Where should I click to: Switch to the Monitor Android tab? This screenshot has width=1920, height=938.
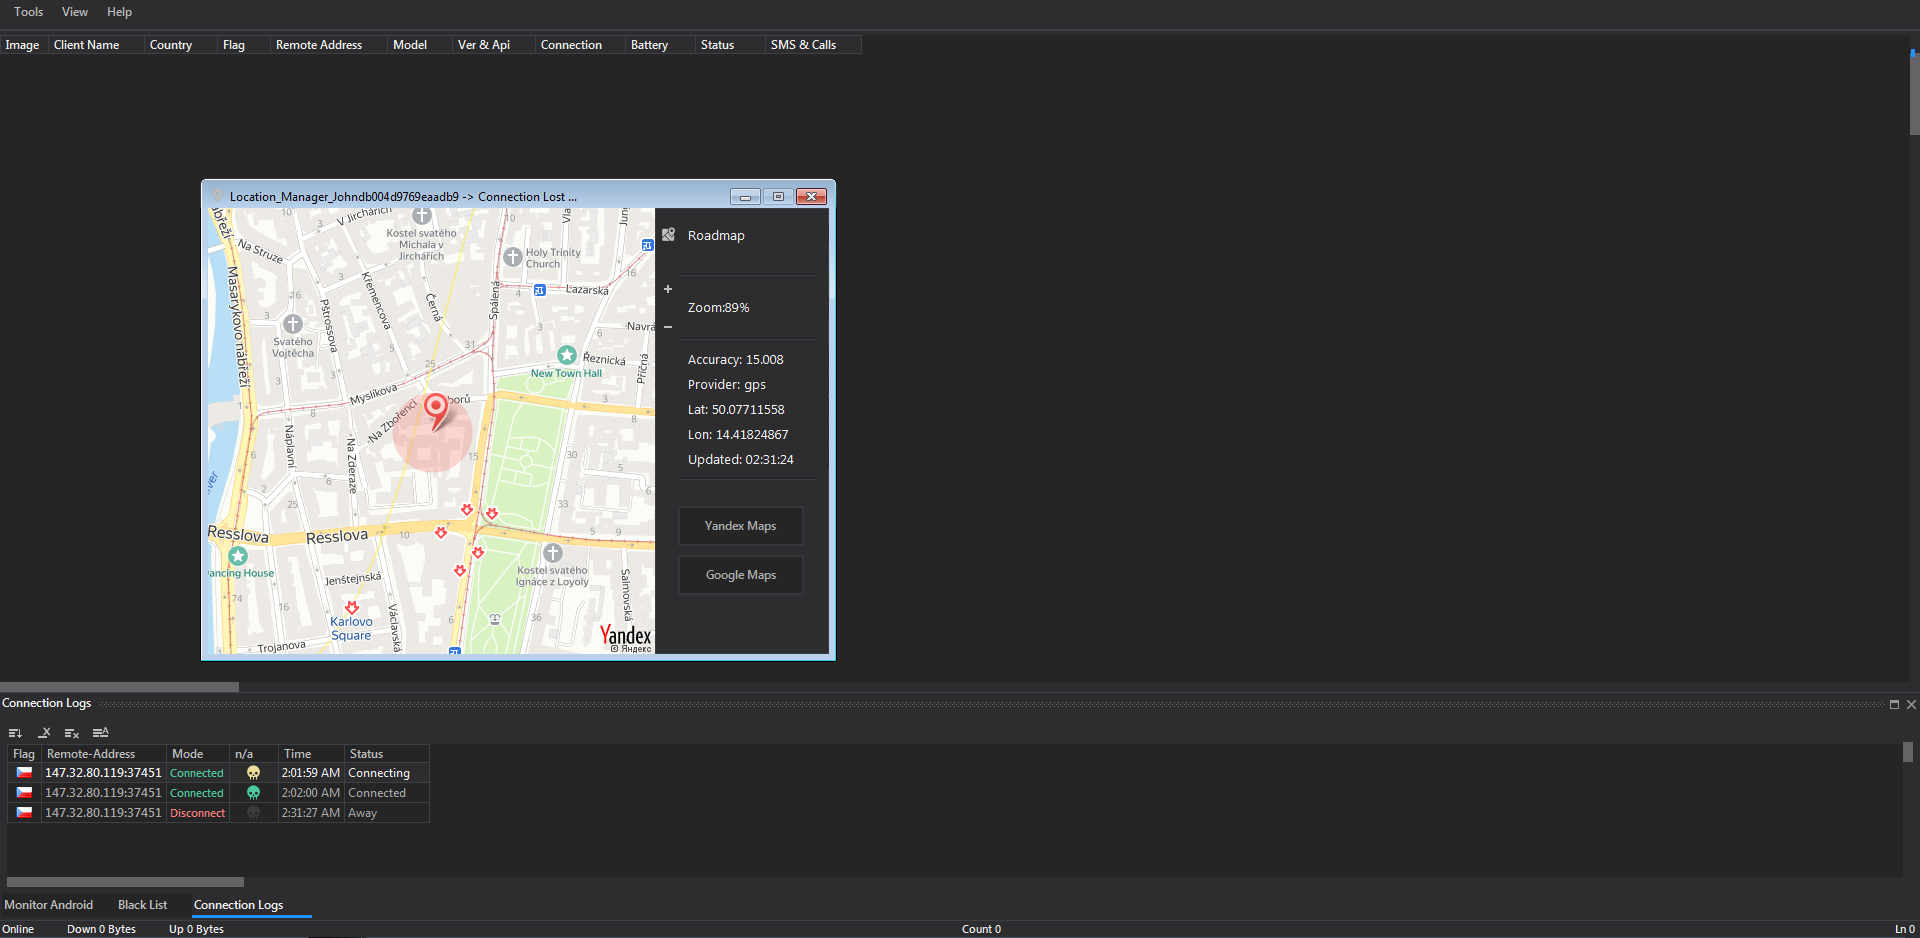(x=49, y=905)
